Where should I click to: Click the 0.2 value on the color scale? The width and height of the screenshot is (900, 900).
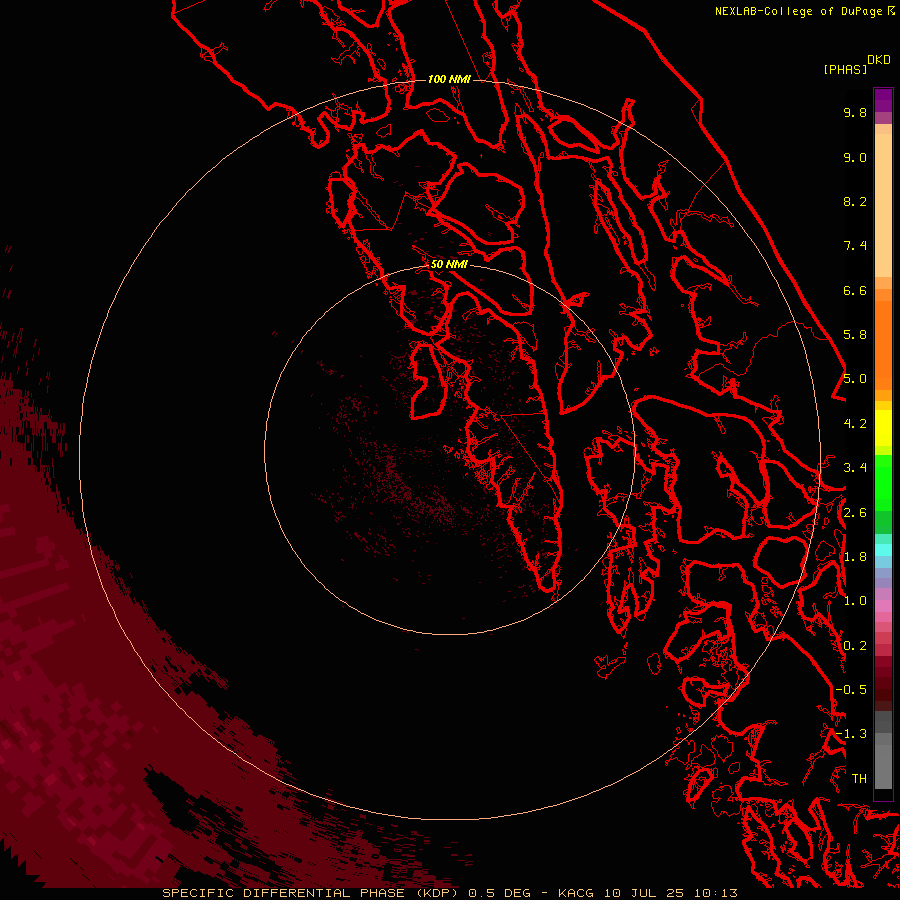click(x=855, y=646)
